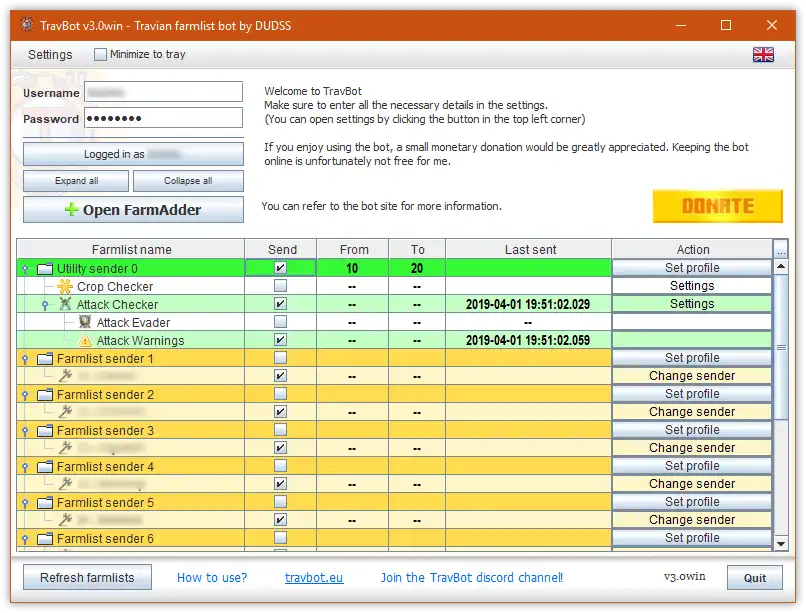Join the TravBot discord channel link
The width and height of the screenshot is (806, 613).
tap(471, 578)
